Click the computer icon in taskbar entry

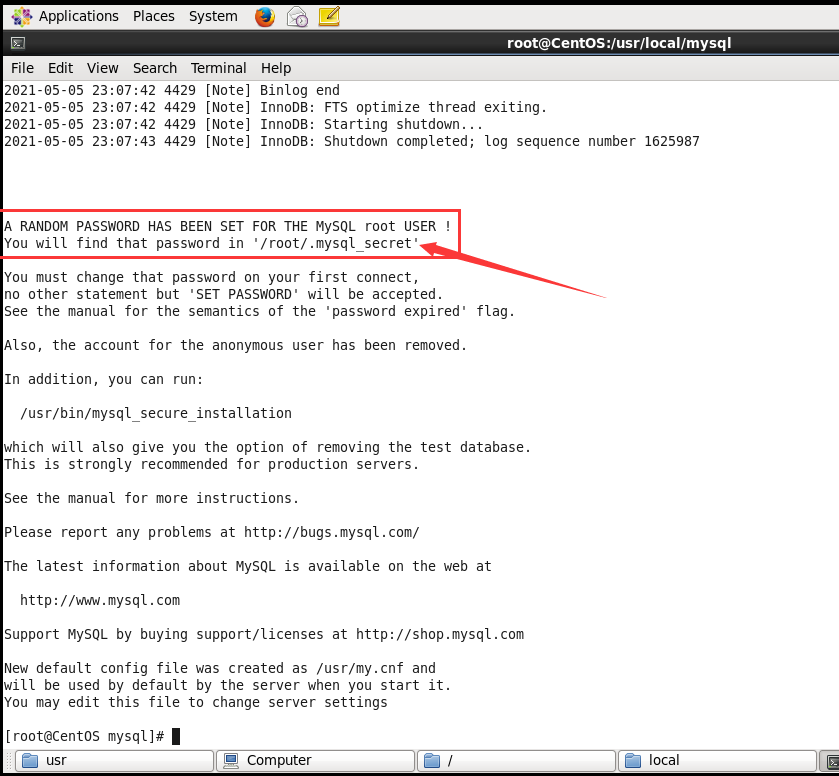coord(231,760)
